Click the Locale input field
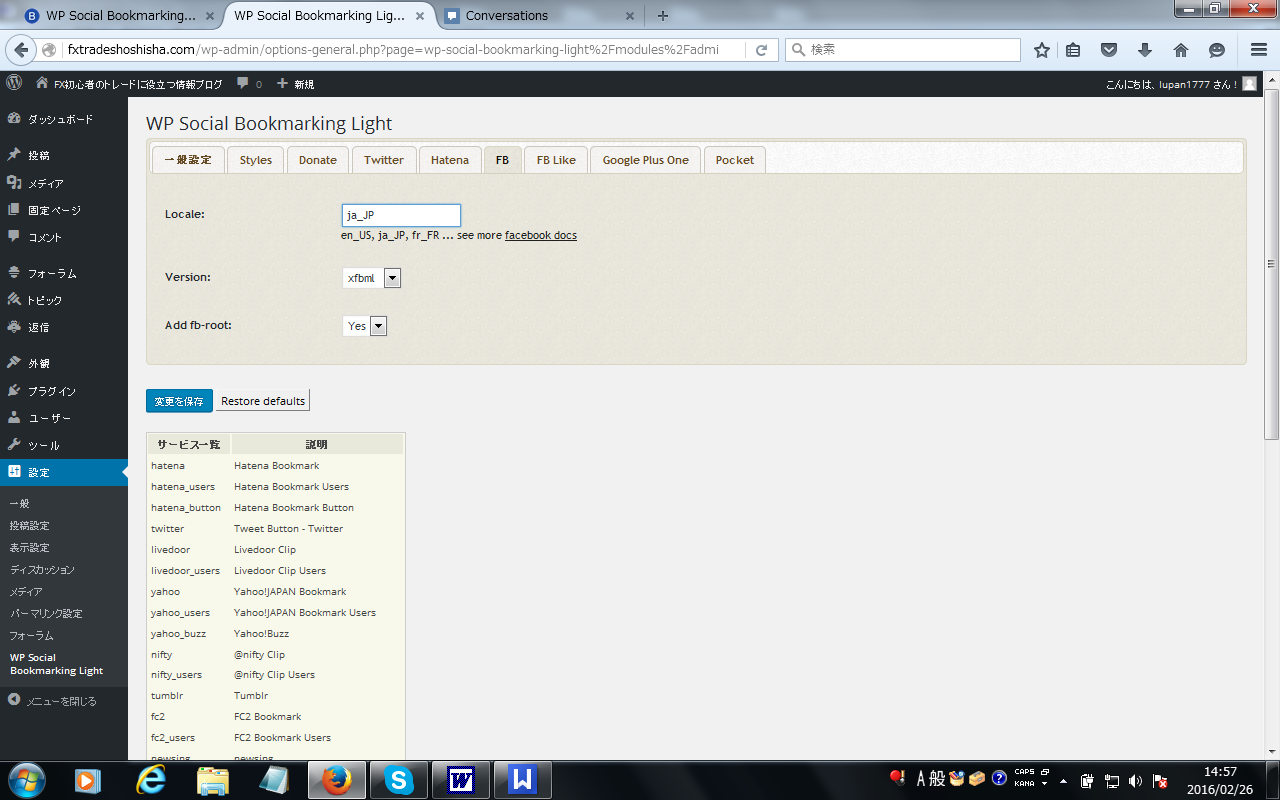The image size is (1280, 800). point(401,215)
